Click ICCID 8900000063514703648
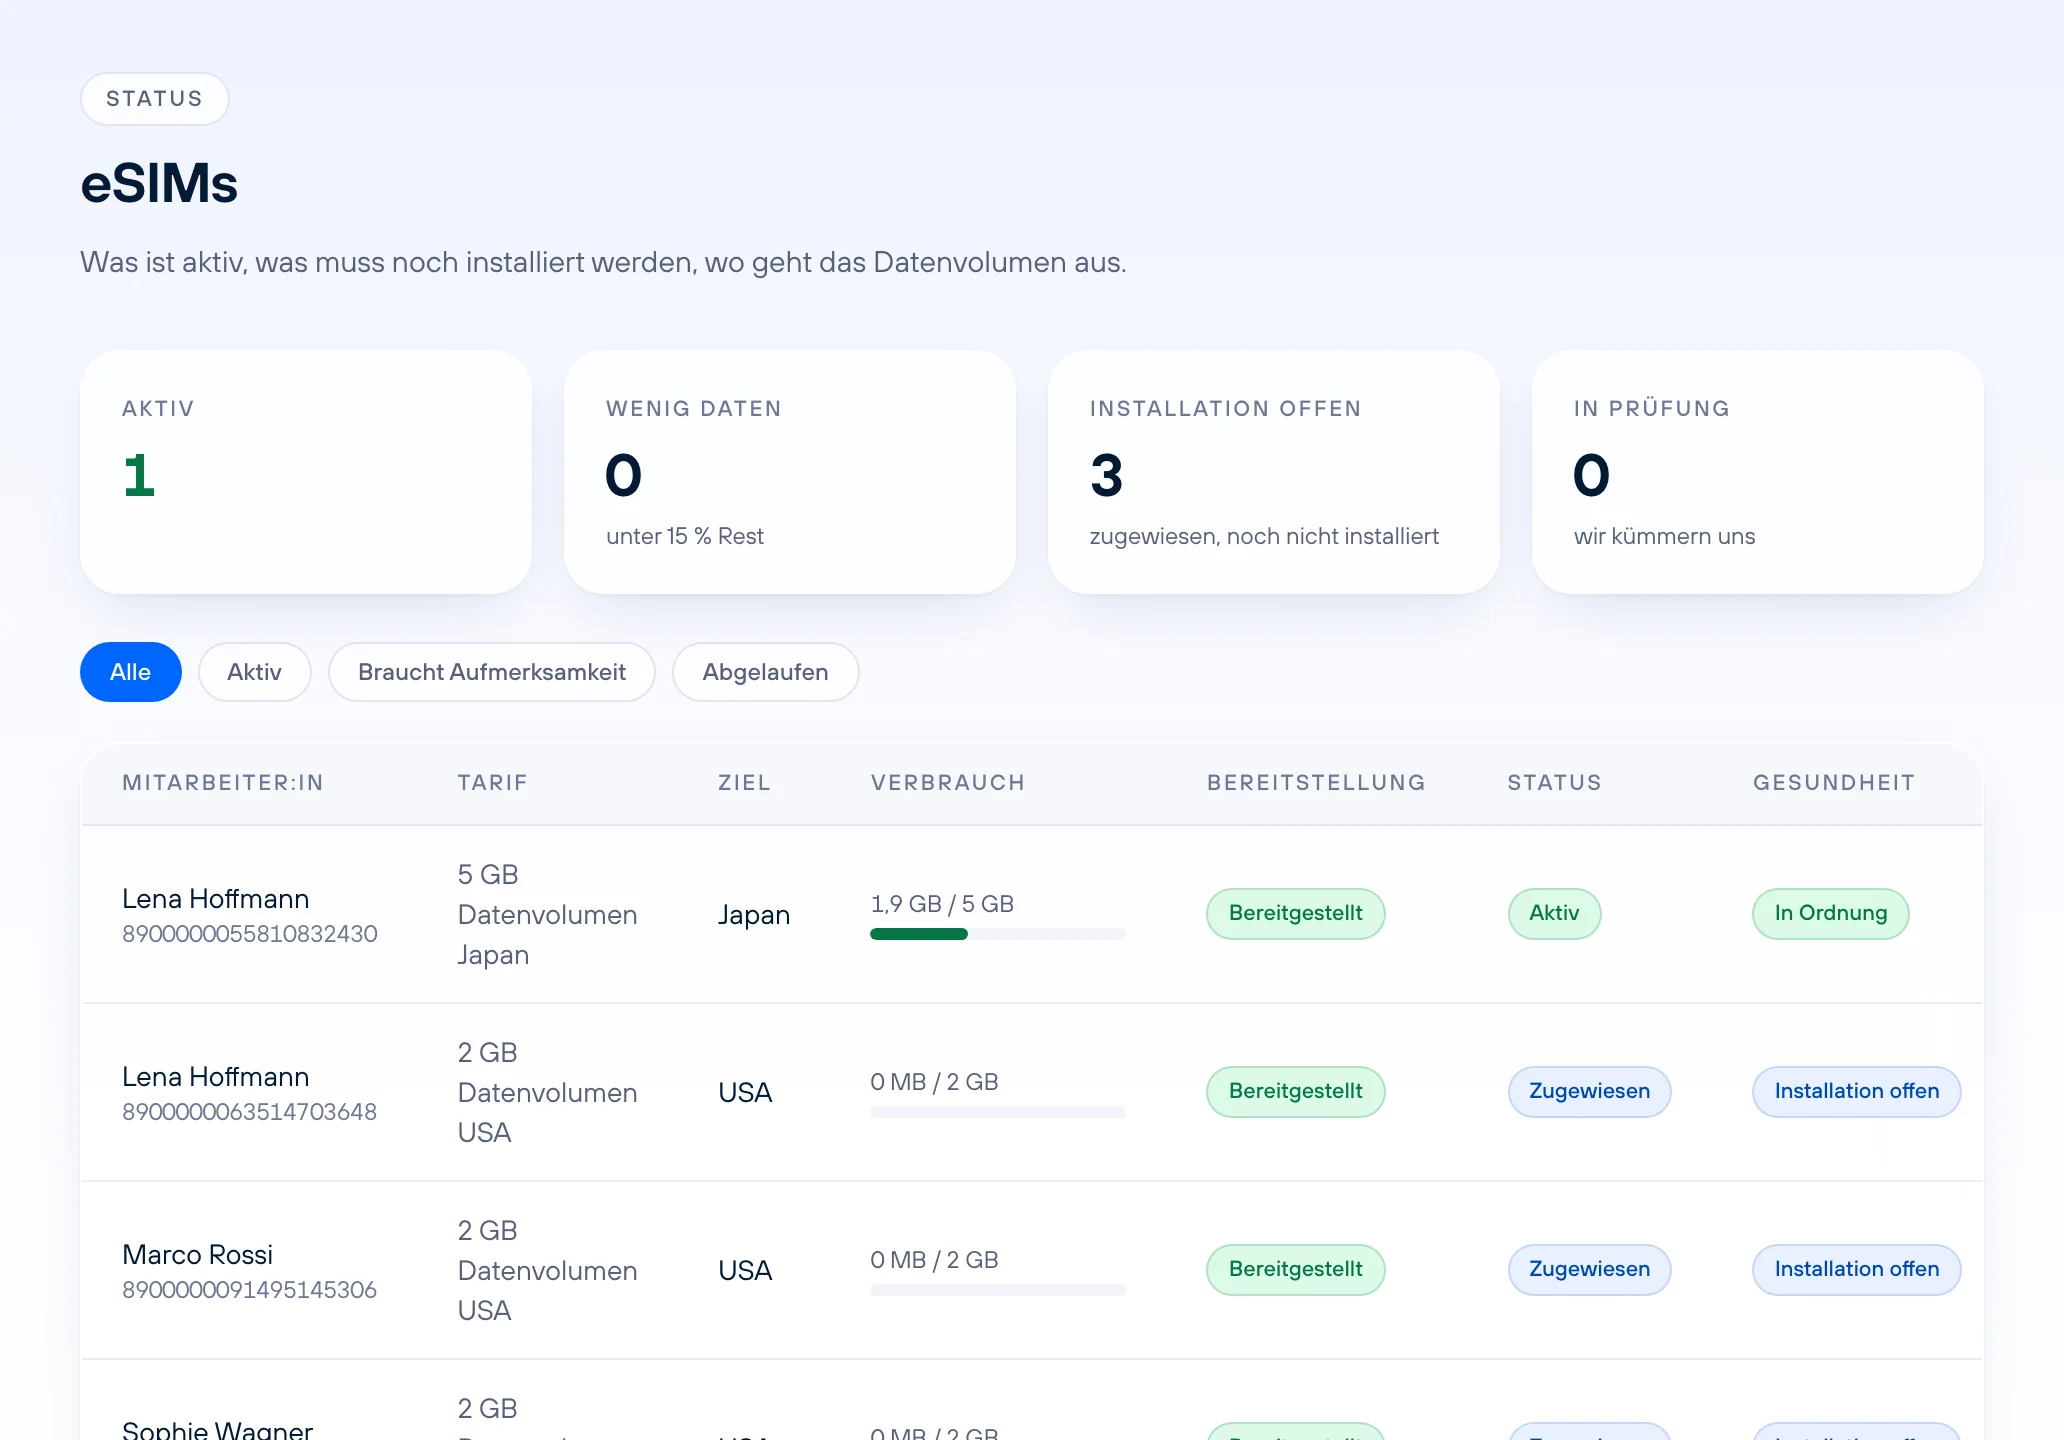The width and height of the screenshot is (2064, 1440). [x=250, y=1112]
